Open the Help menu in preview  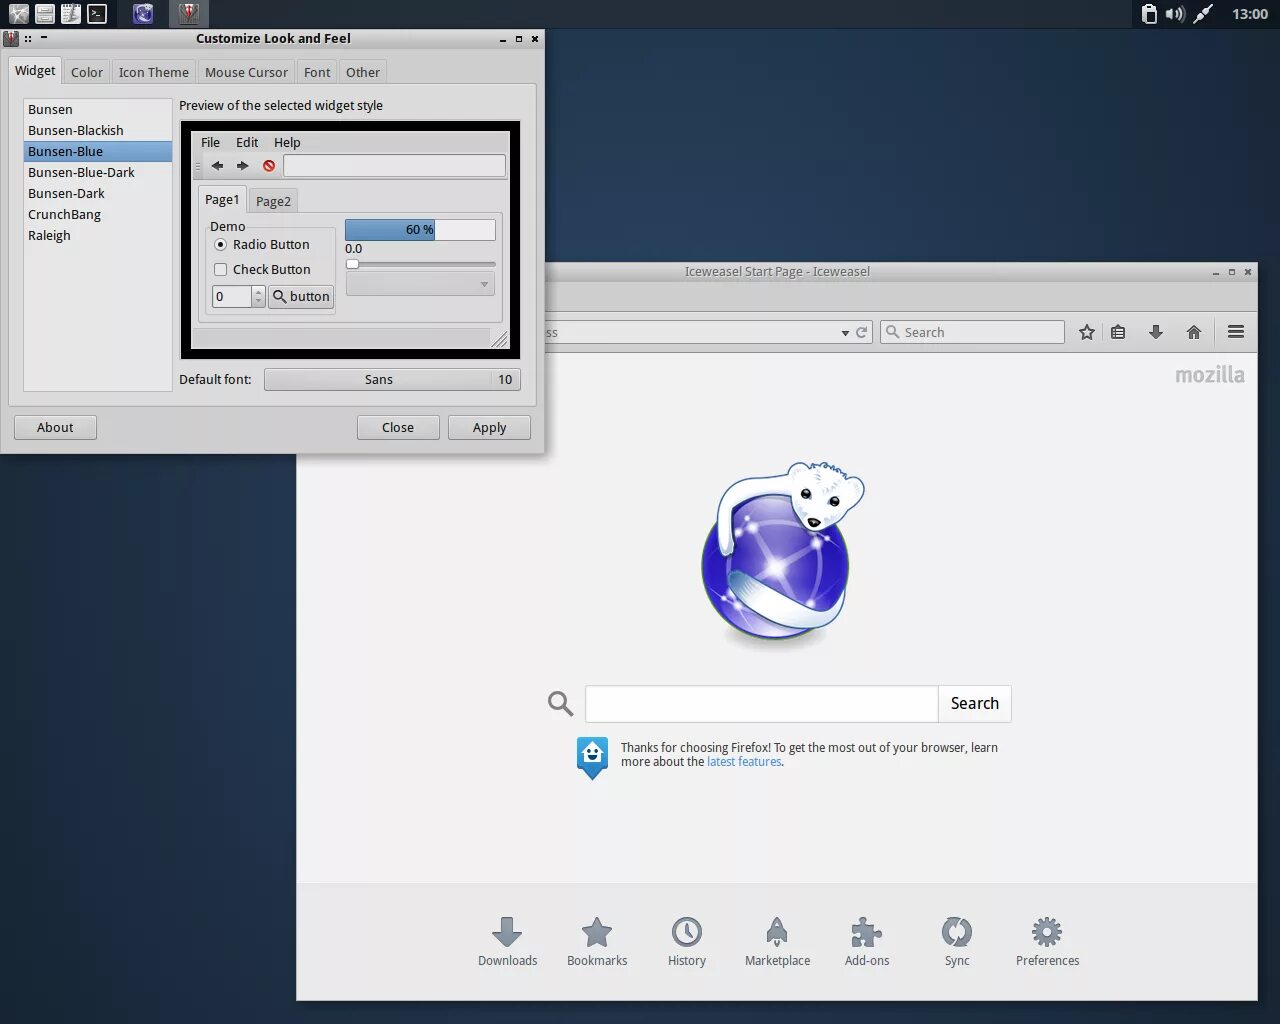tap(287, 142)
